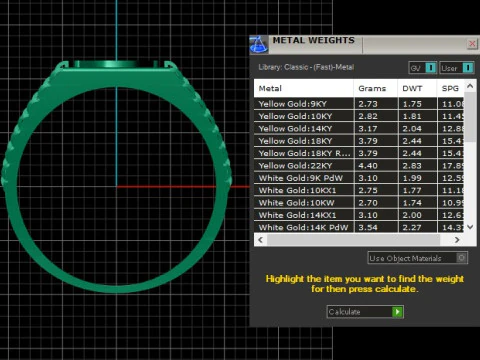Image resolution: width=480 pixels, height=360 pixels.
Task: Close the Metal Weights panel
Action: tap(472, 44)
